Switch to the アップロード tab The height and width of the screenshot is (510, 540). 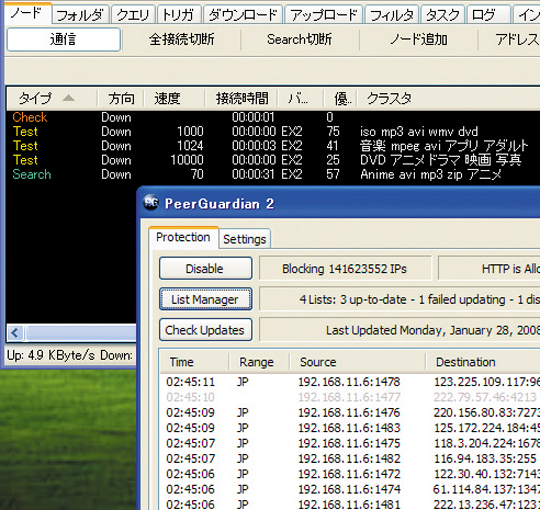[x=324, y=15]
